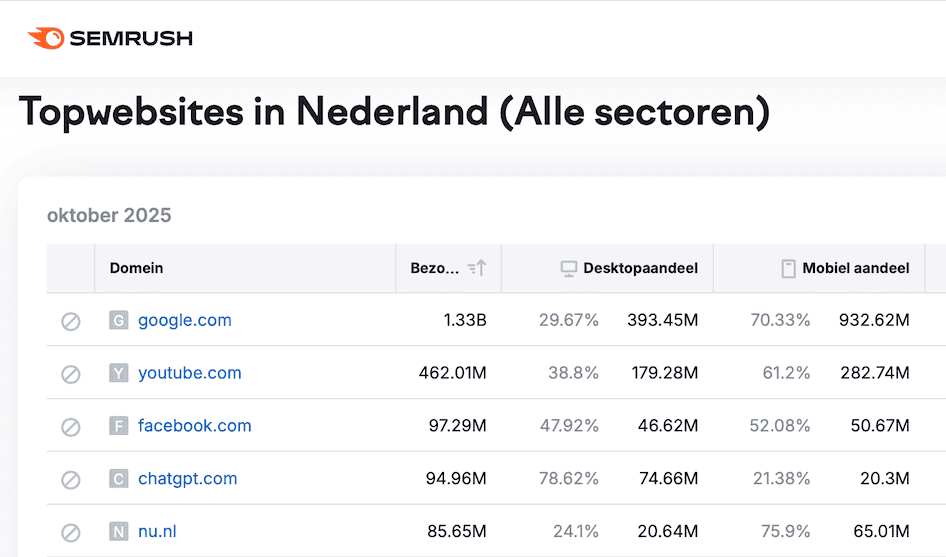Select desktop share 38.8% for youtube.com
This screenshot has width=946, height=557.
[x=573, y=373]
